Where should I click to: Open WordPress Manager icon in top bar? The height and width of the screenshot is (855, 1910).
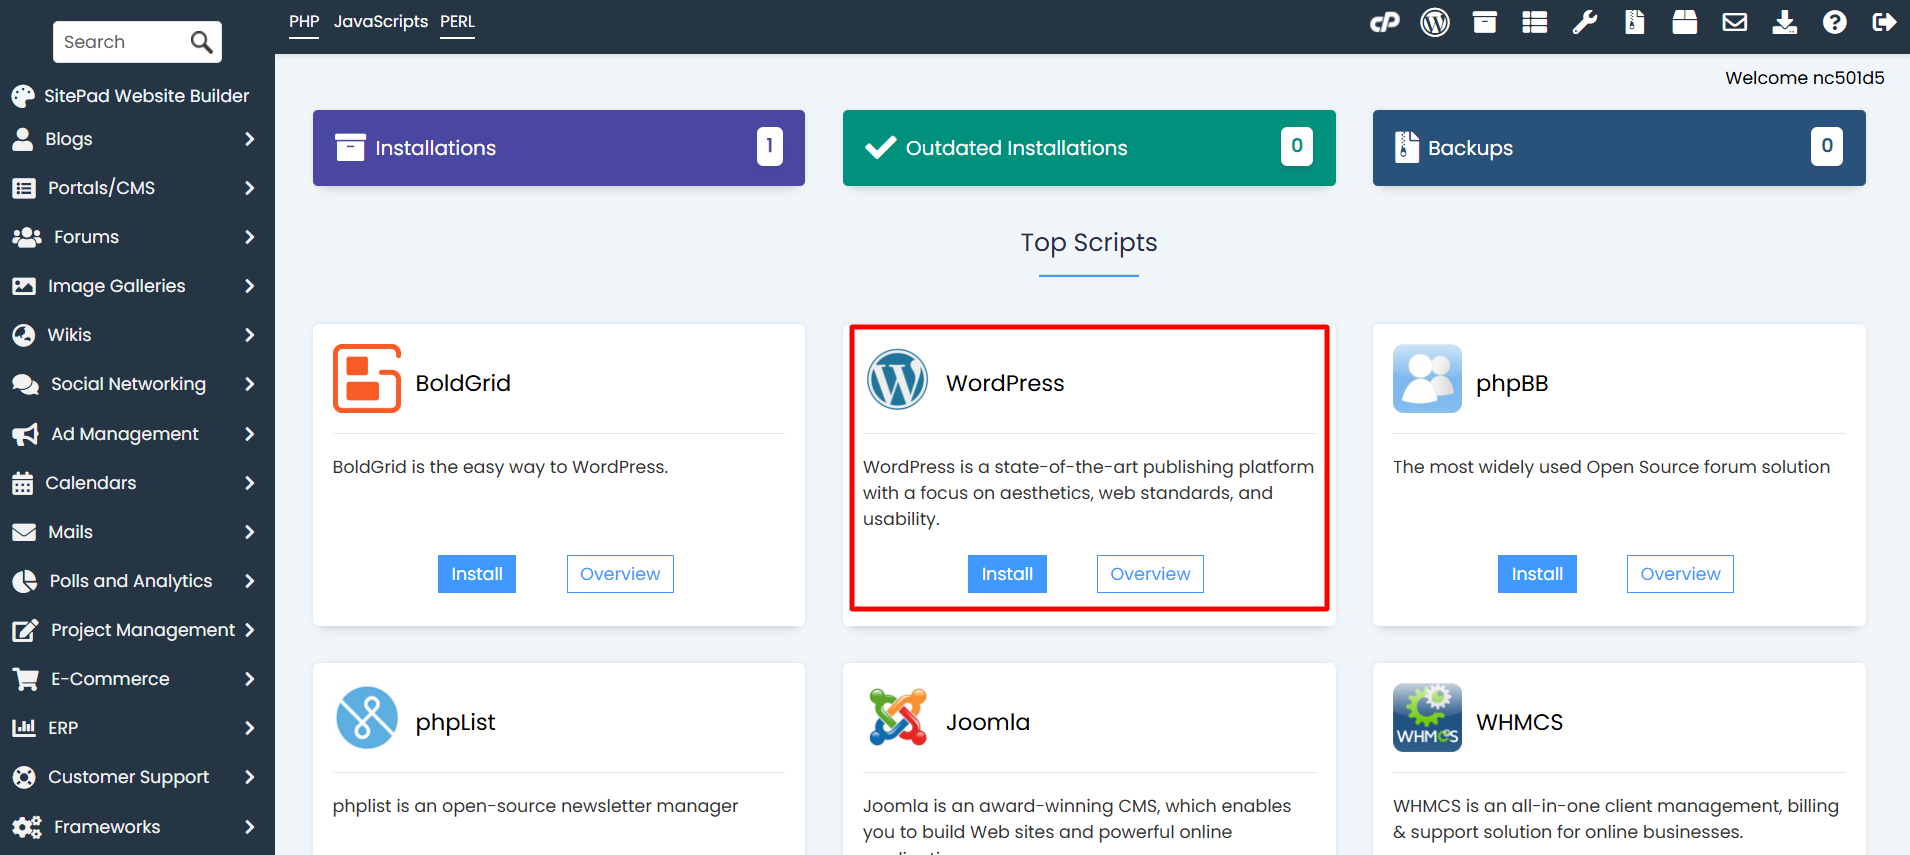[1435, 22]
